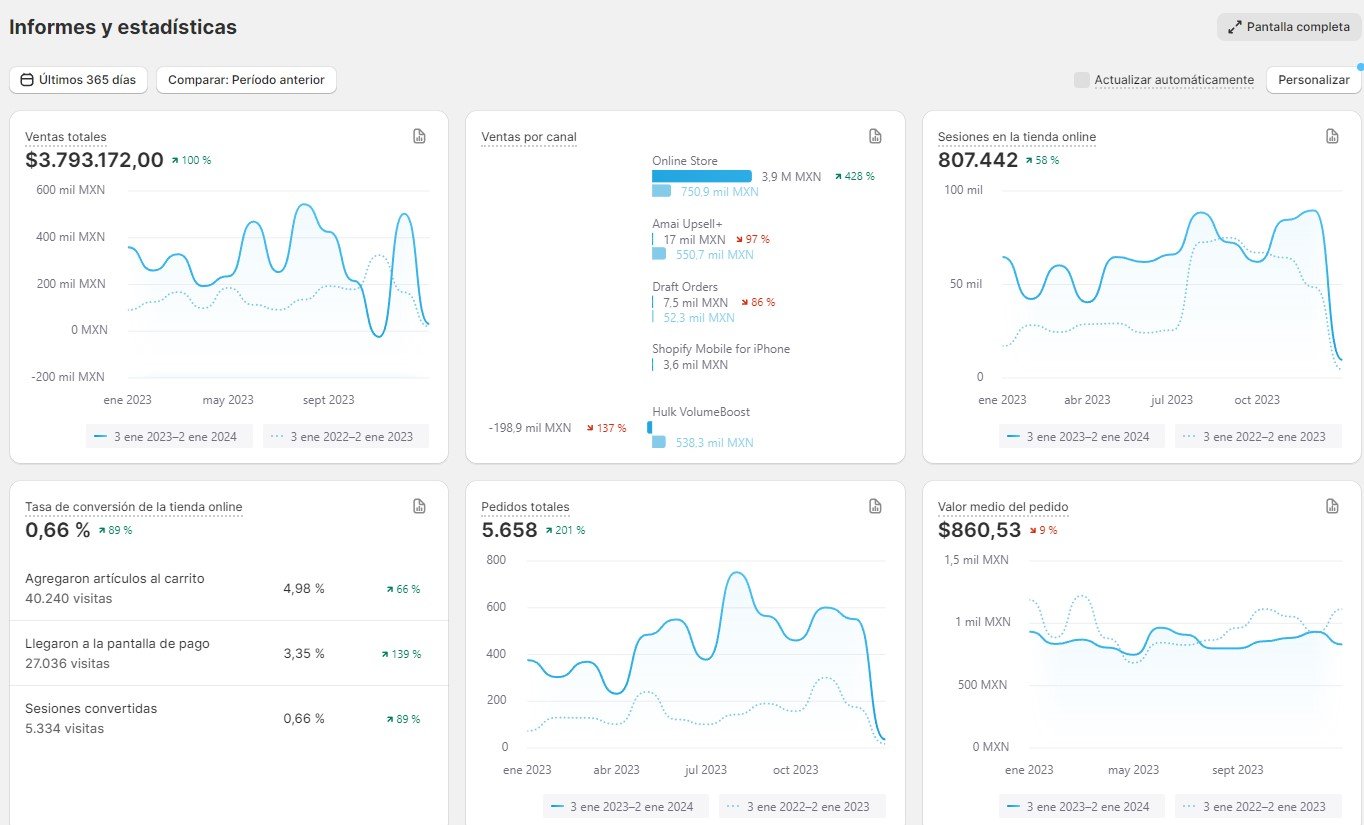The image size is (1364, 825).
Task: Open report icon on Sesiones en la tienda online
Action: [x=1332, y=136]
